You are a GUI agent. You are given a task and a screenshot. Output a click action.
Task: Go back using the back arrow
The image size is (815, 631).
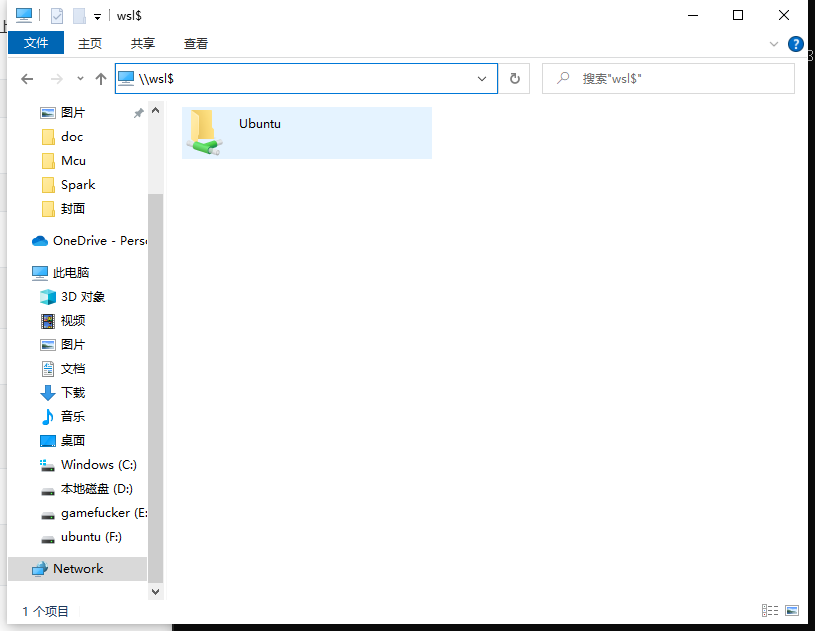[x=27, y=78]
